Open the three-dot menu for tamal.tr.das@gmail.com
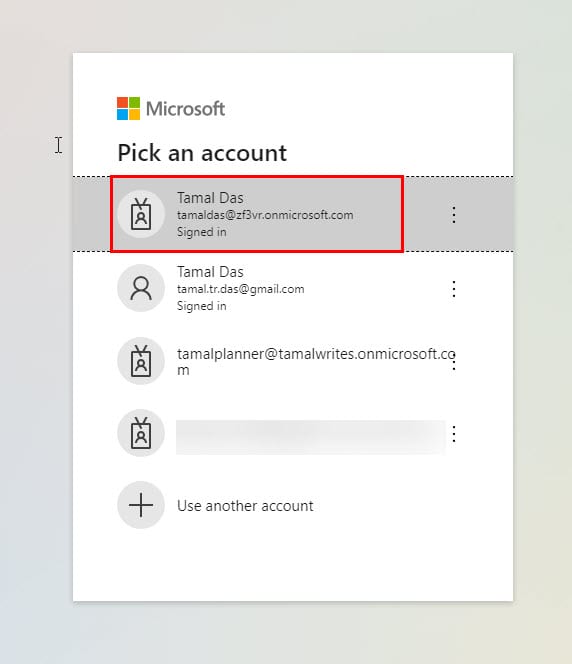 [454, 289]
